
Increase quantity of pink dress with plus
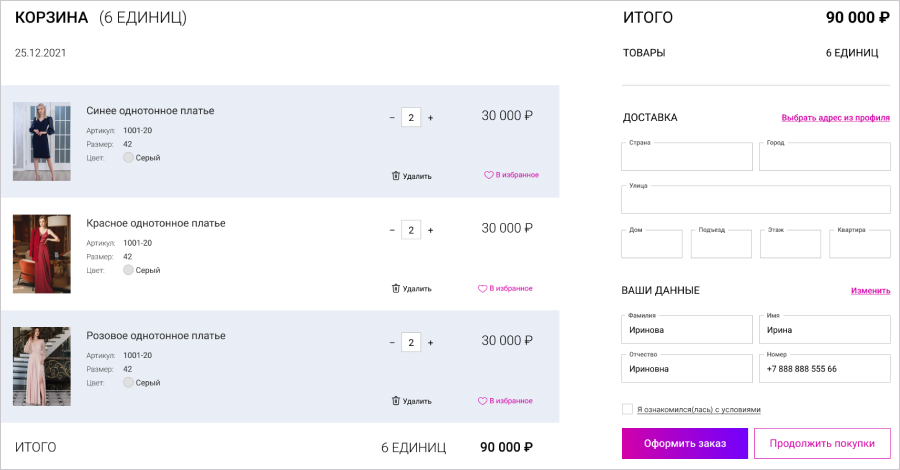pos(431,343)
